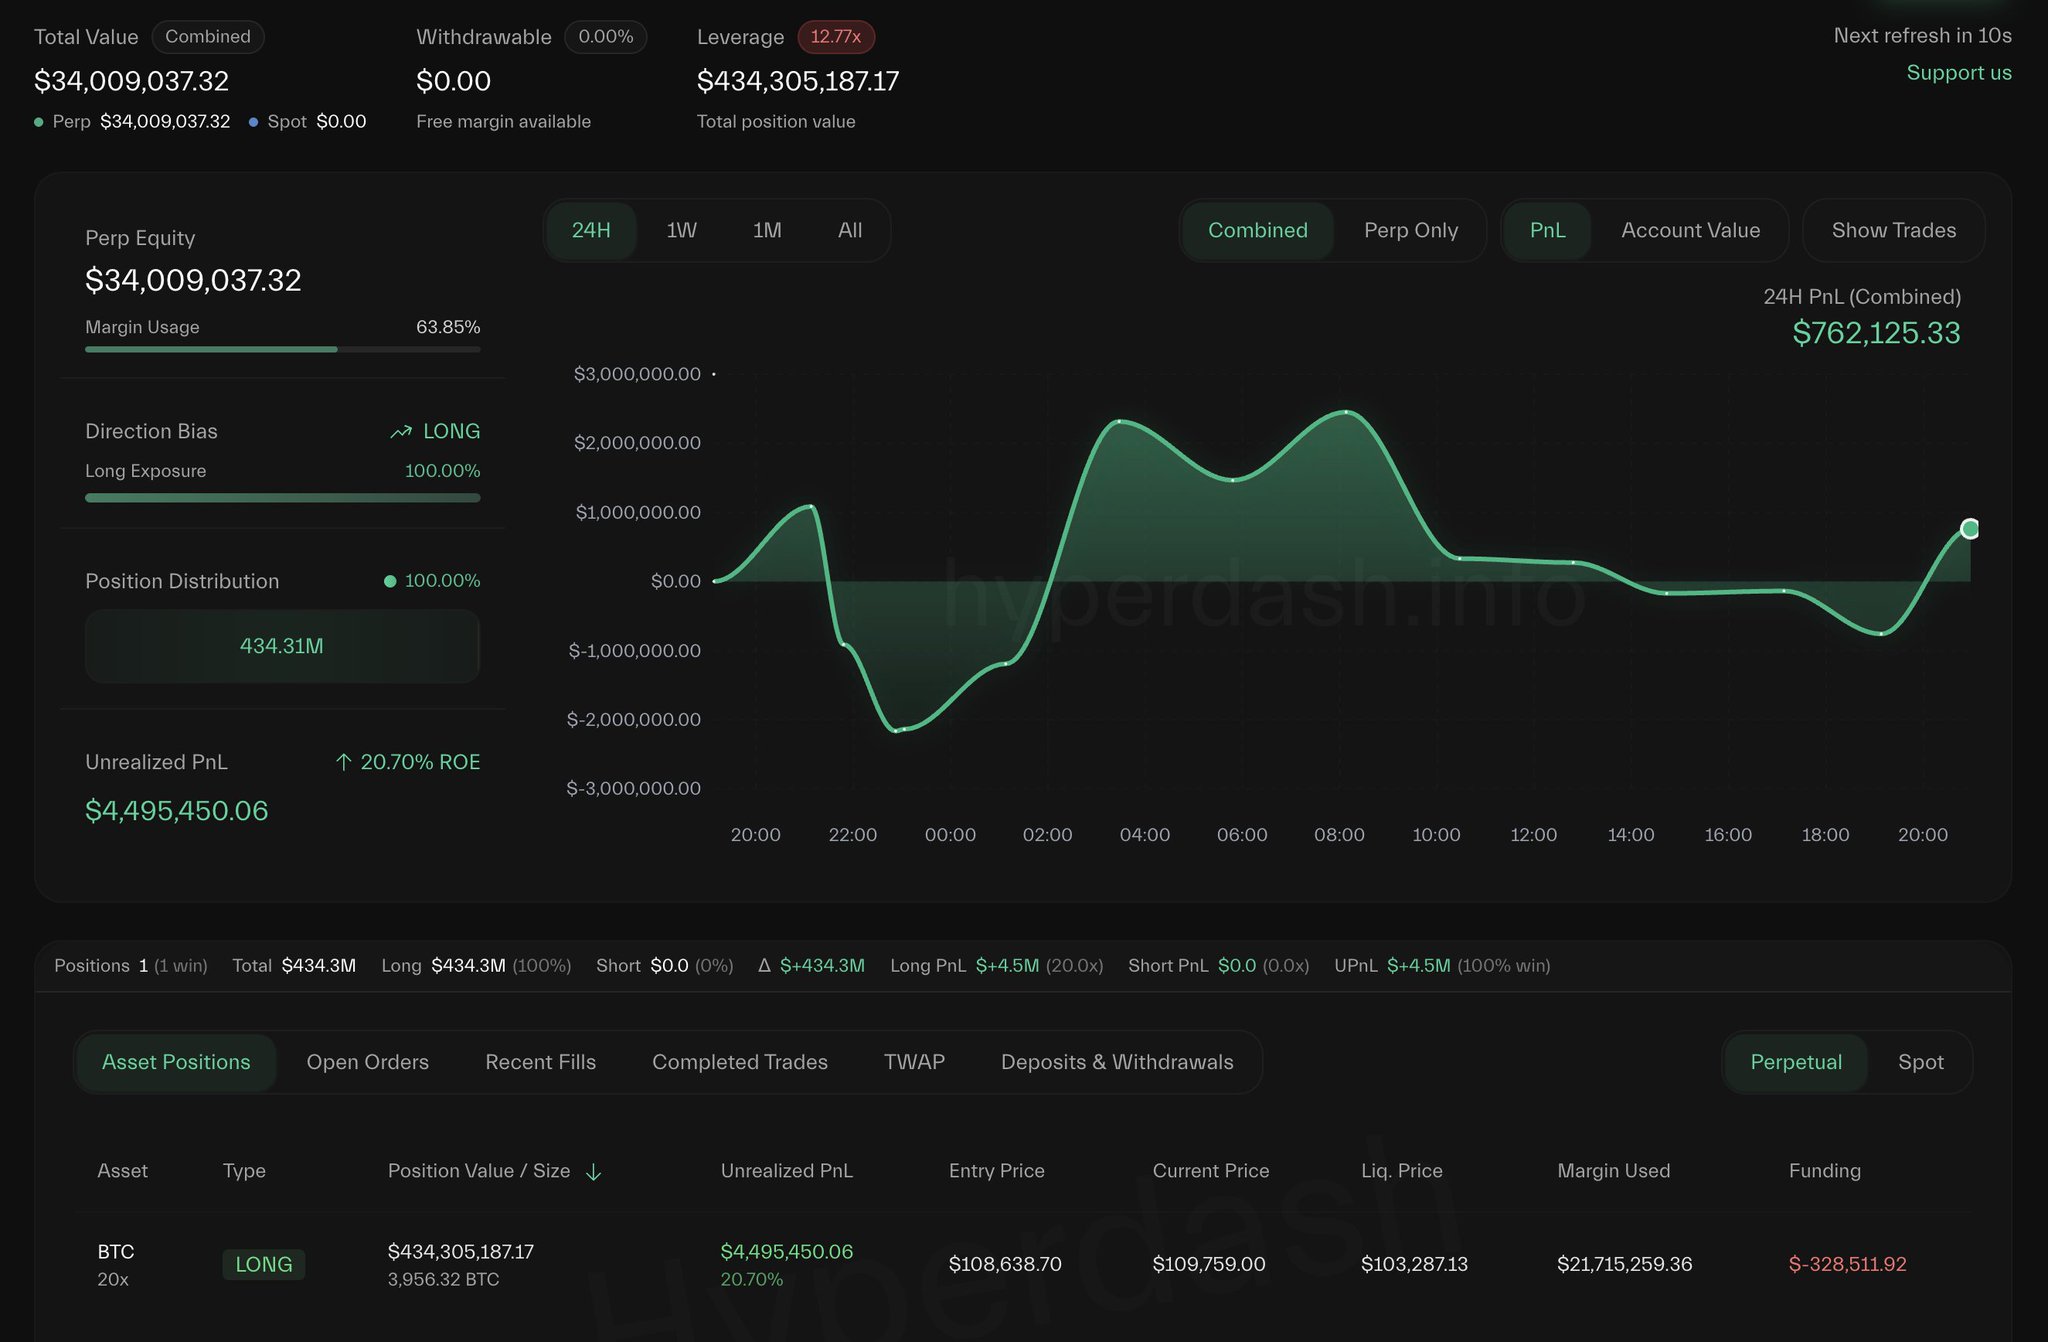Click margin used $21,715,259.36
Screen dimensions: 2048x1342
pos(1625,1264)
